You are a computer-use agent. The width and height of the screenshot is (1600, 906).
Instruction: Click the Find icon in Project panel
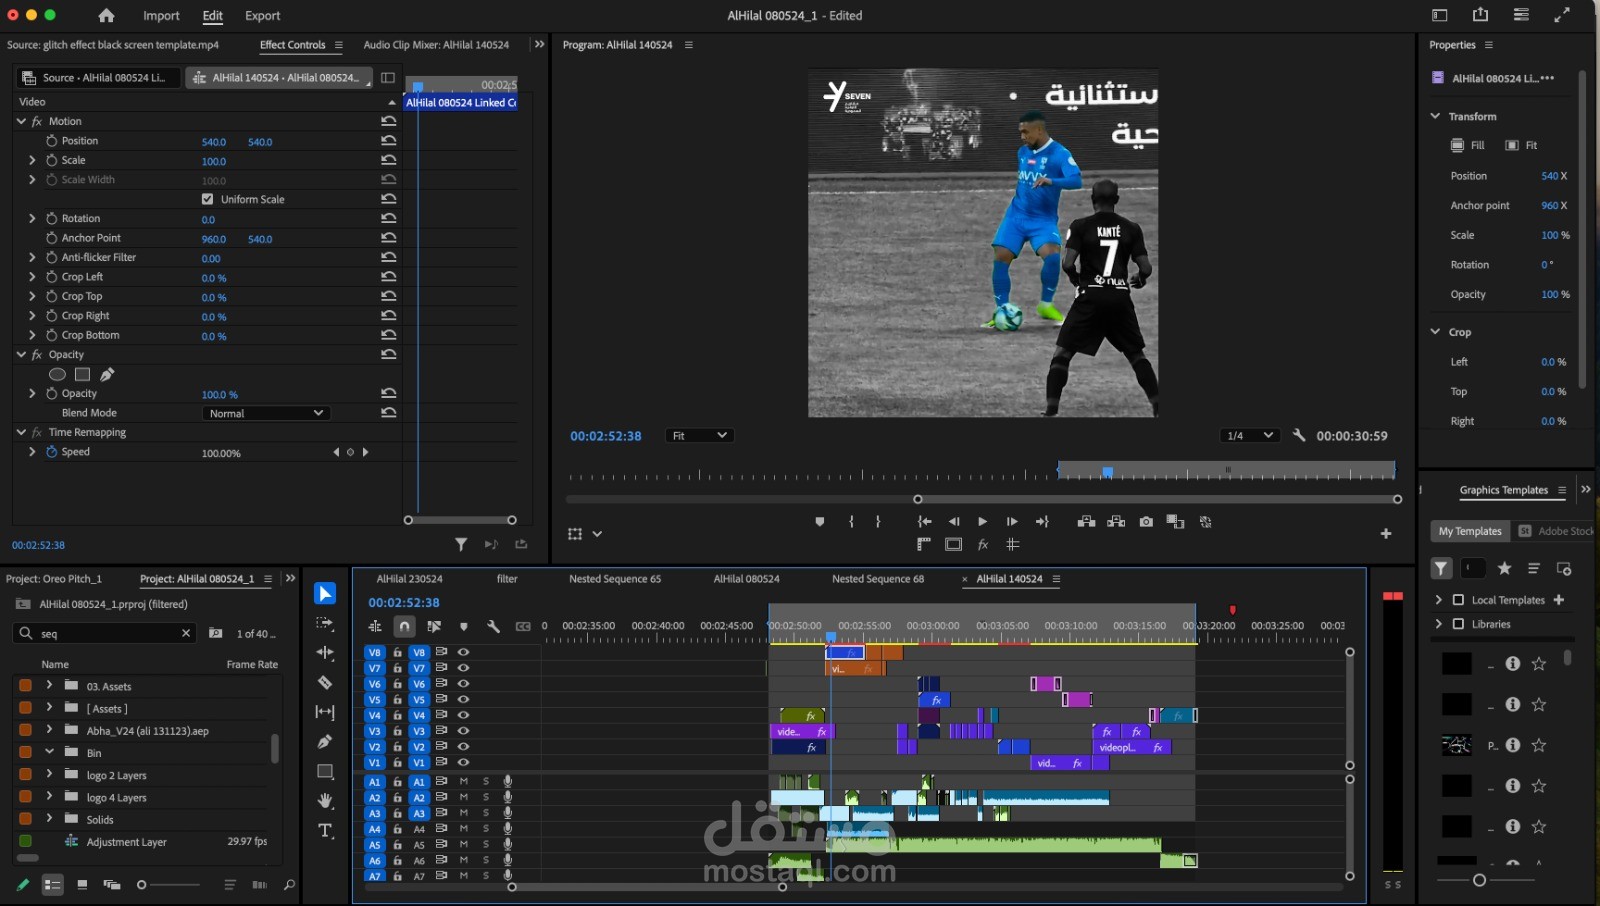coord(289,885)
